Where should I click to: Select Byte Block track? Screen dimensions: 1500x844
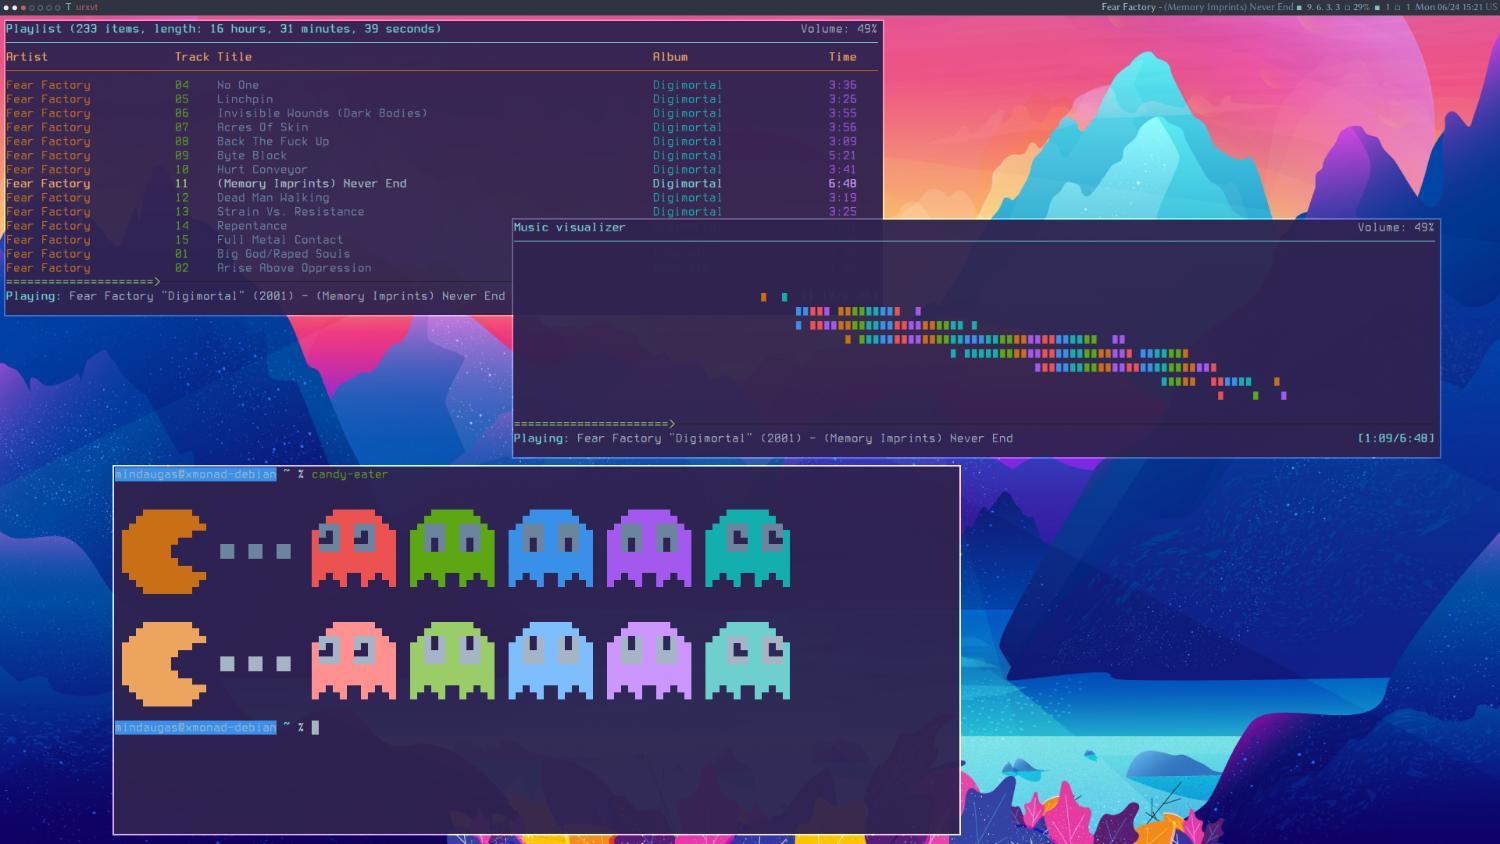(431, 155)
